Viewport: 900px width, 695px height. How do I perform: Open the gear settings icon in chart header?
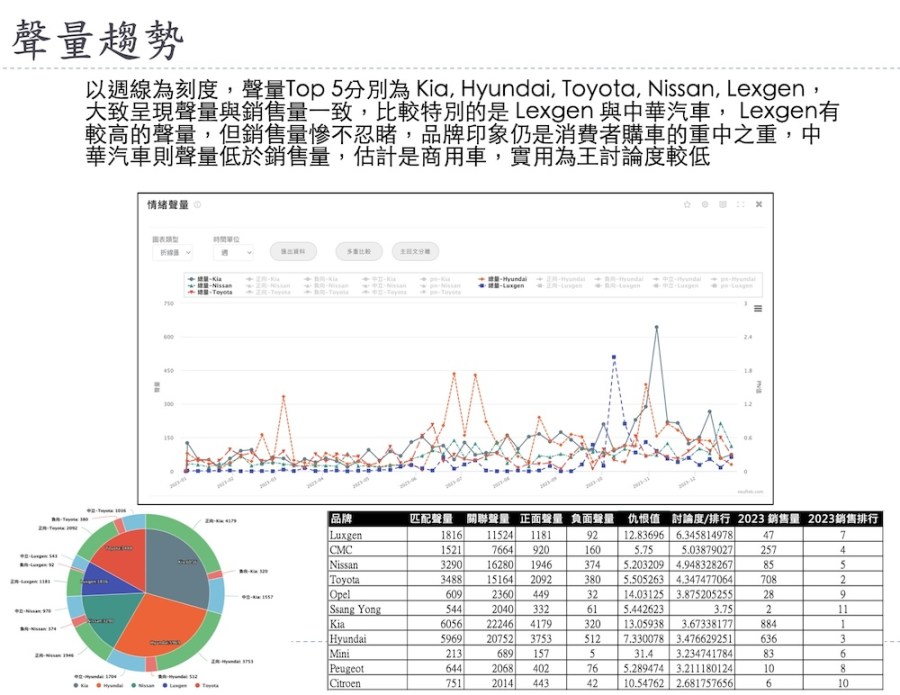coord(705,204)
